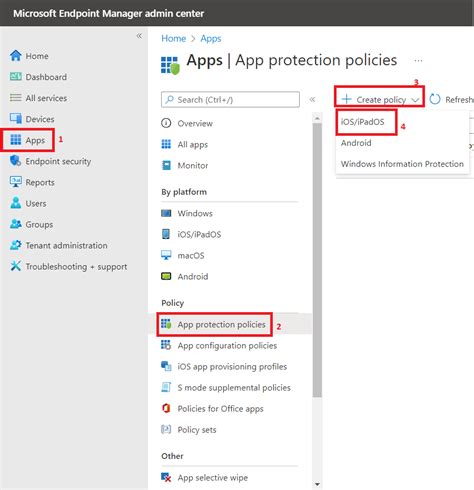Click the Monitor book icon

click(166, 165)
